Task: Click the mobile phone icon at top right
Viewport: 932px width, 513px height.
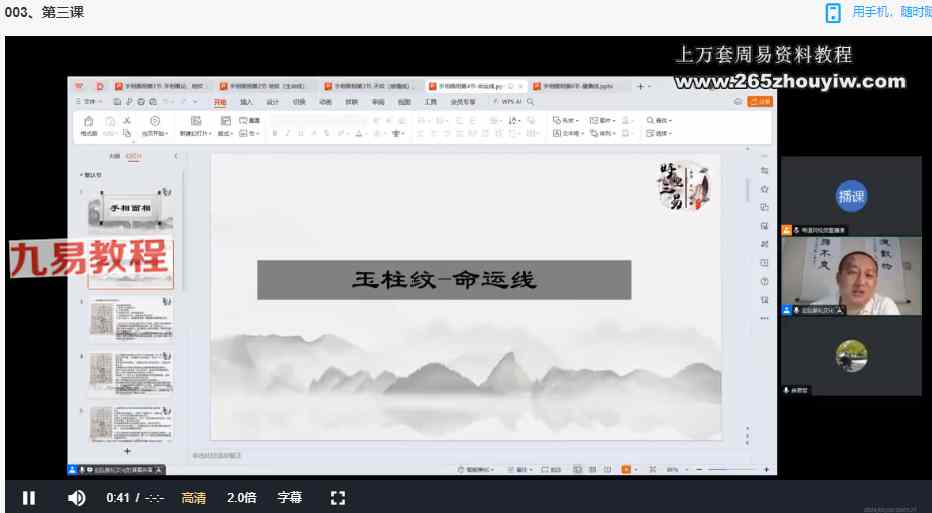Action: [x=832, y=12]
